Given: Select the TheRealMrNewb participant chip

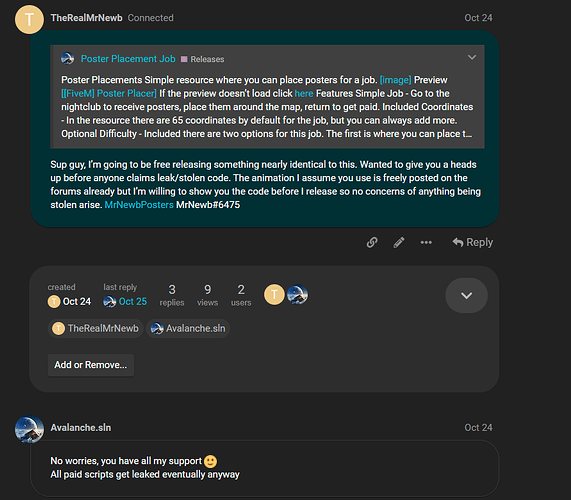Looking at the screenshot, I should (x=95, y=328).
